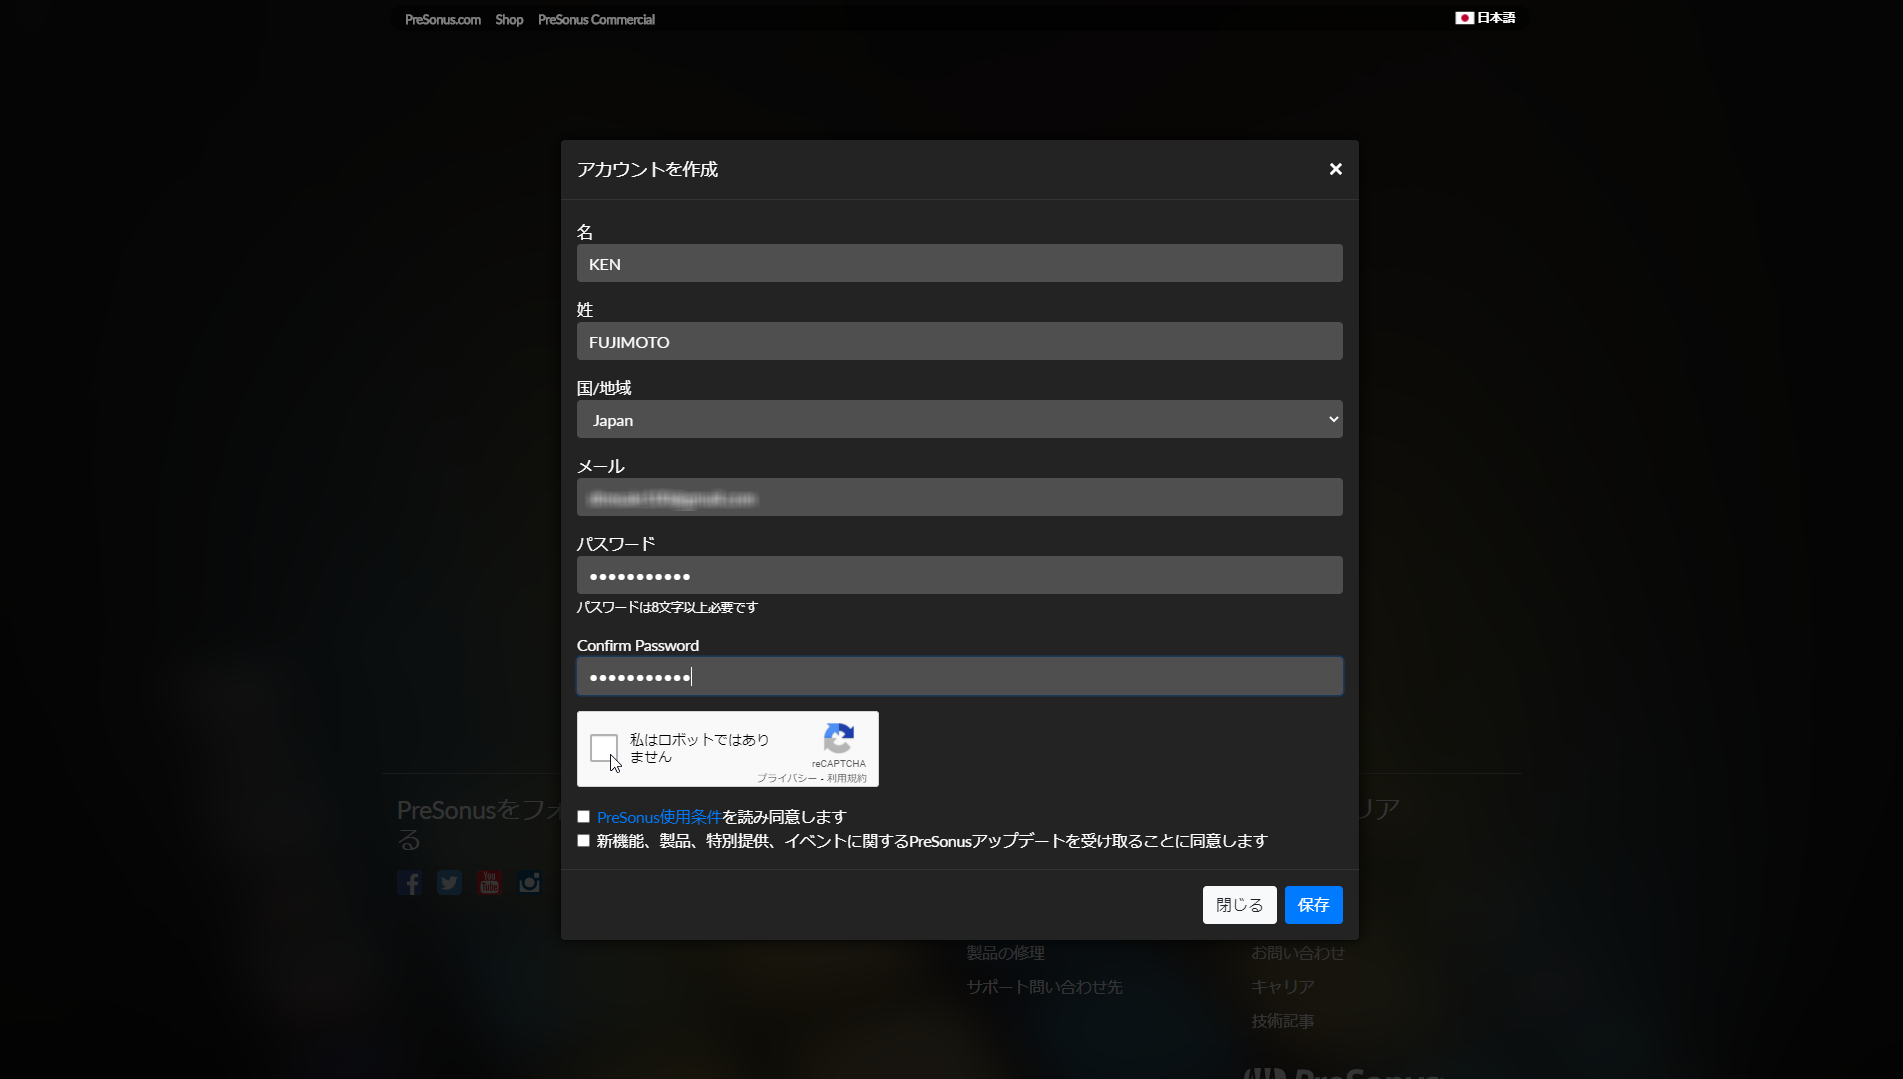This screenshot has width=1903, height=1079.
Task: Open the Facebook icon in footer
Action: click(x=409, y=882)
